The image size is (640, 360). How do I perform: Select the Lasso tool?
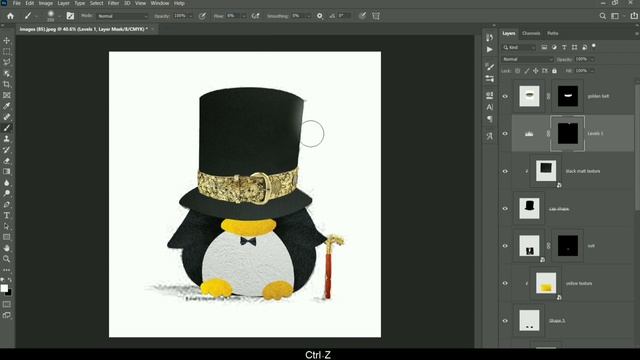click(7, 62)
